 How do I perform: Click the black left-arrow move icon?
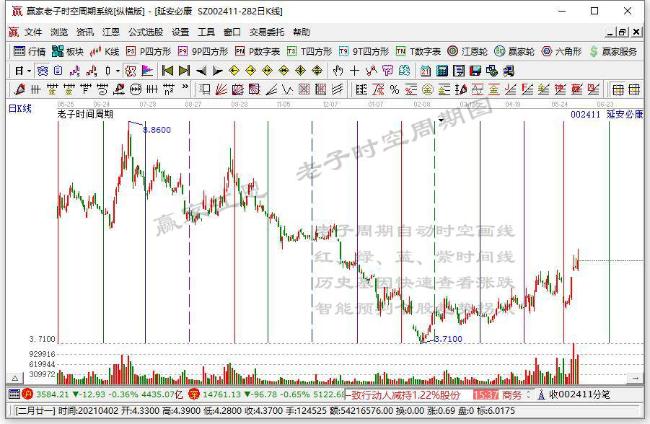[201, 71]
